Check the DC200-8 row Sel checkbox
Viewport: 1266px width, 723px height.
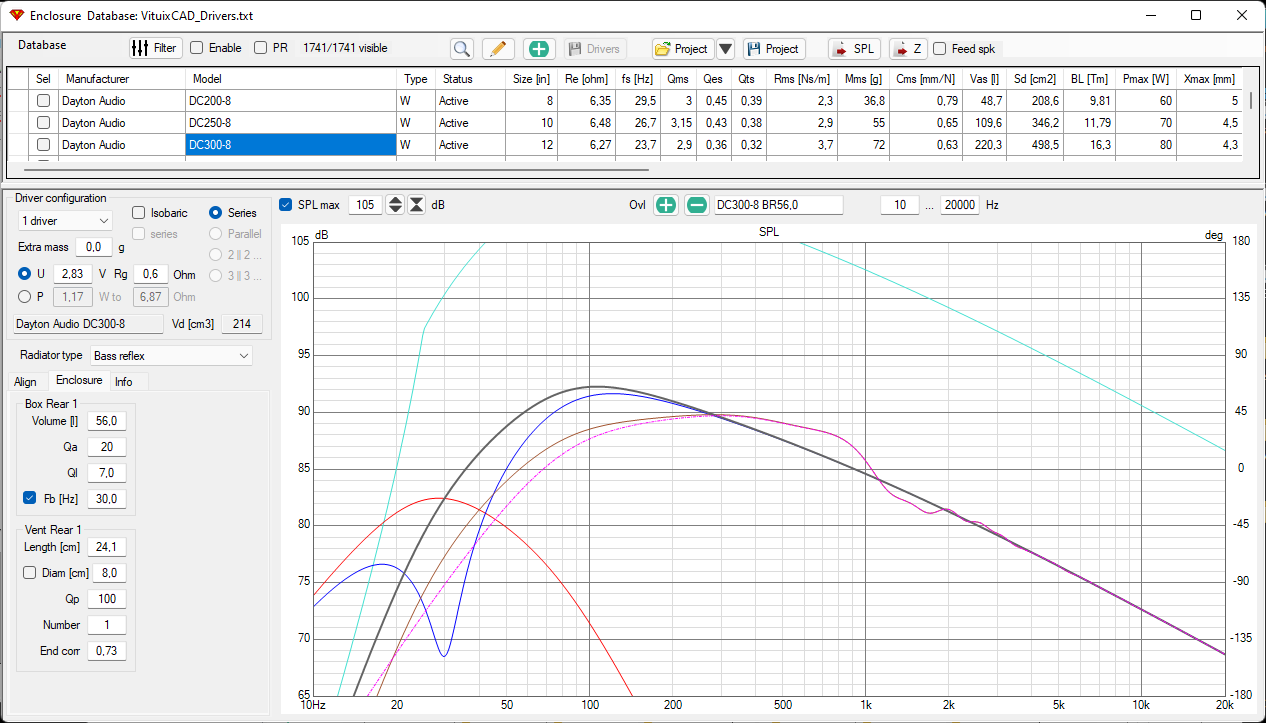(43, 101)
